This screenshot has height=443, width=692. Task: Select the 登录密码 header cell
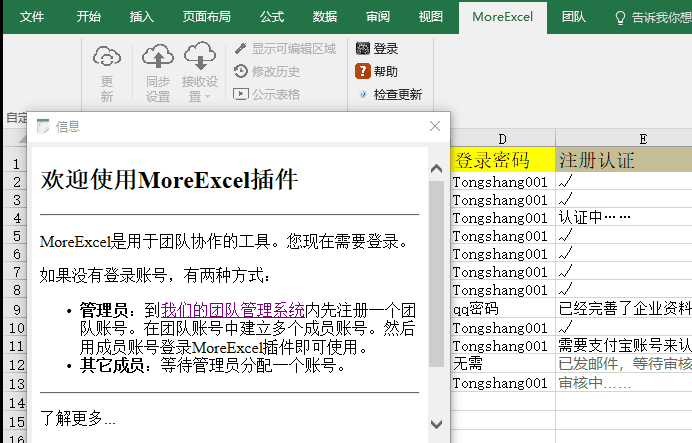pos(503,160)
